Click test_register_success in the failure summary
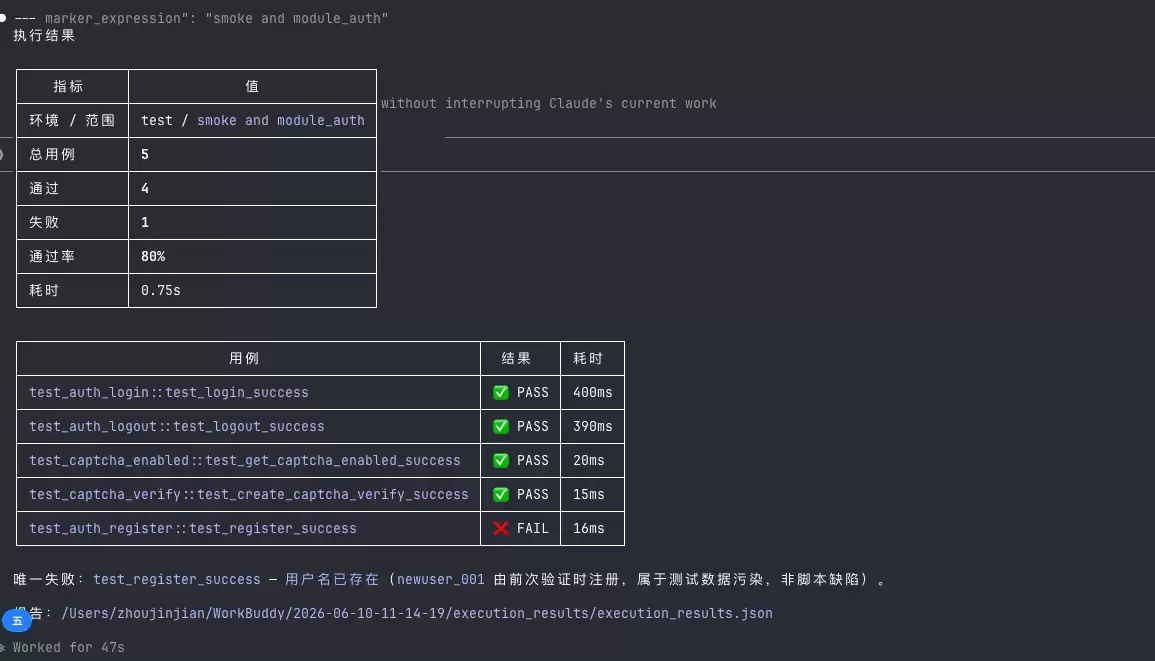This screenshot has width=1155, height=661. click(177, 579)
